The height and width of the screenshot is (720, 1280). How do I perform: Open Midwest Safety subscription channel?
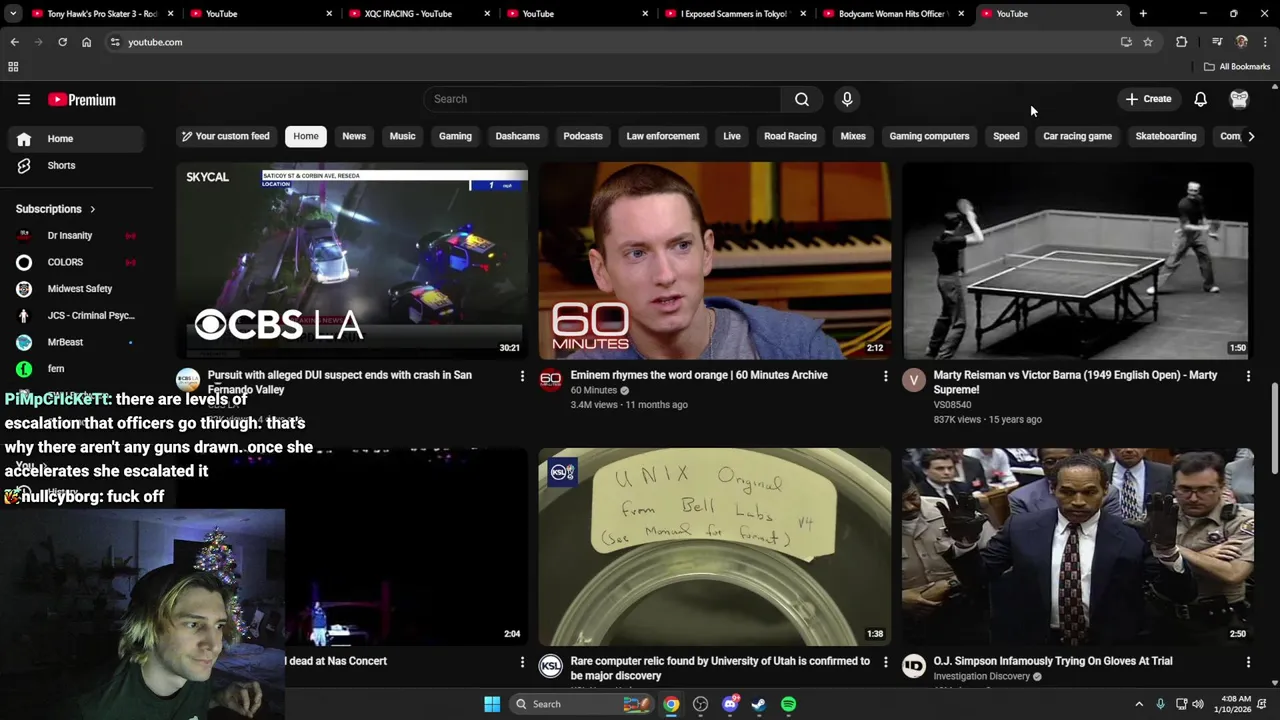click(76, 289)
